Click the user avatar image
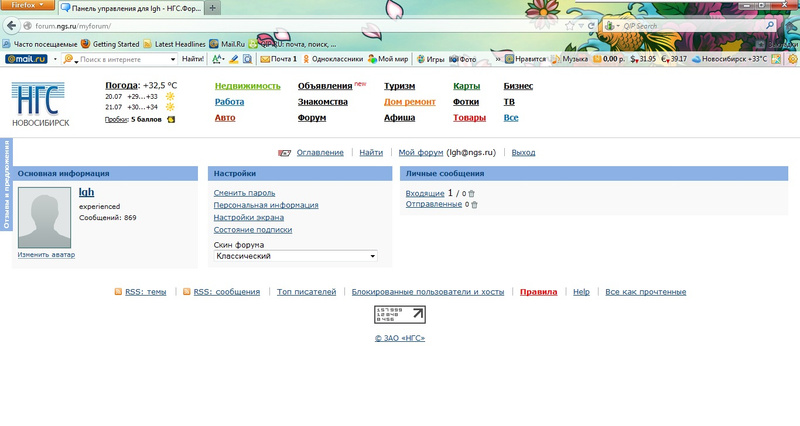 44,217
